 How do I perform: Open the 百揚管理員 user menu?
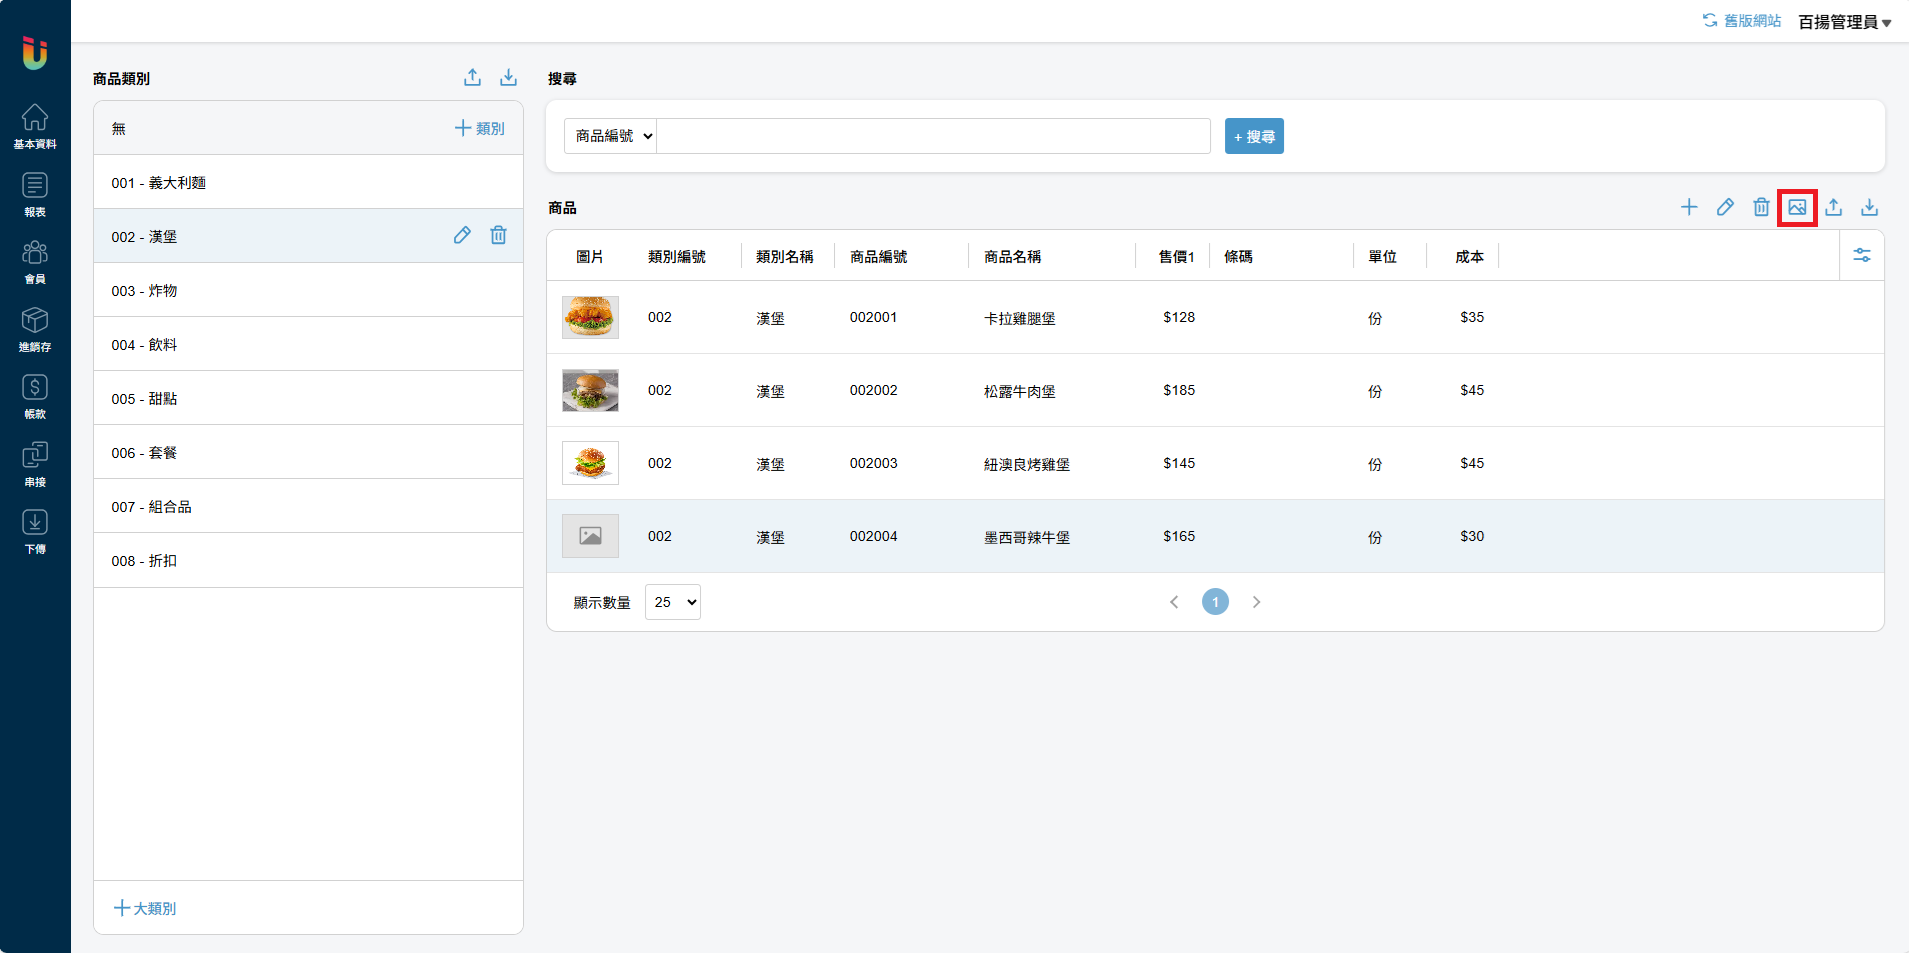click(1844, 22)
